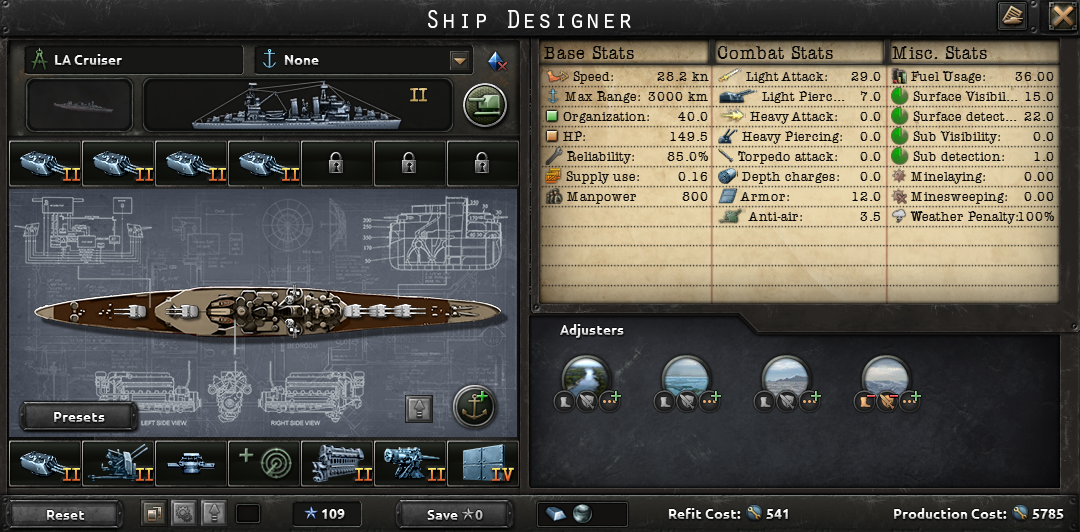Select the fire control system module slot

(x=191, y=464)
